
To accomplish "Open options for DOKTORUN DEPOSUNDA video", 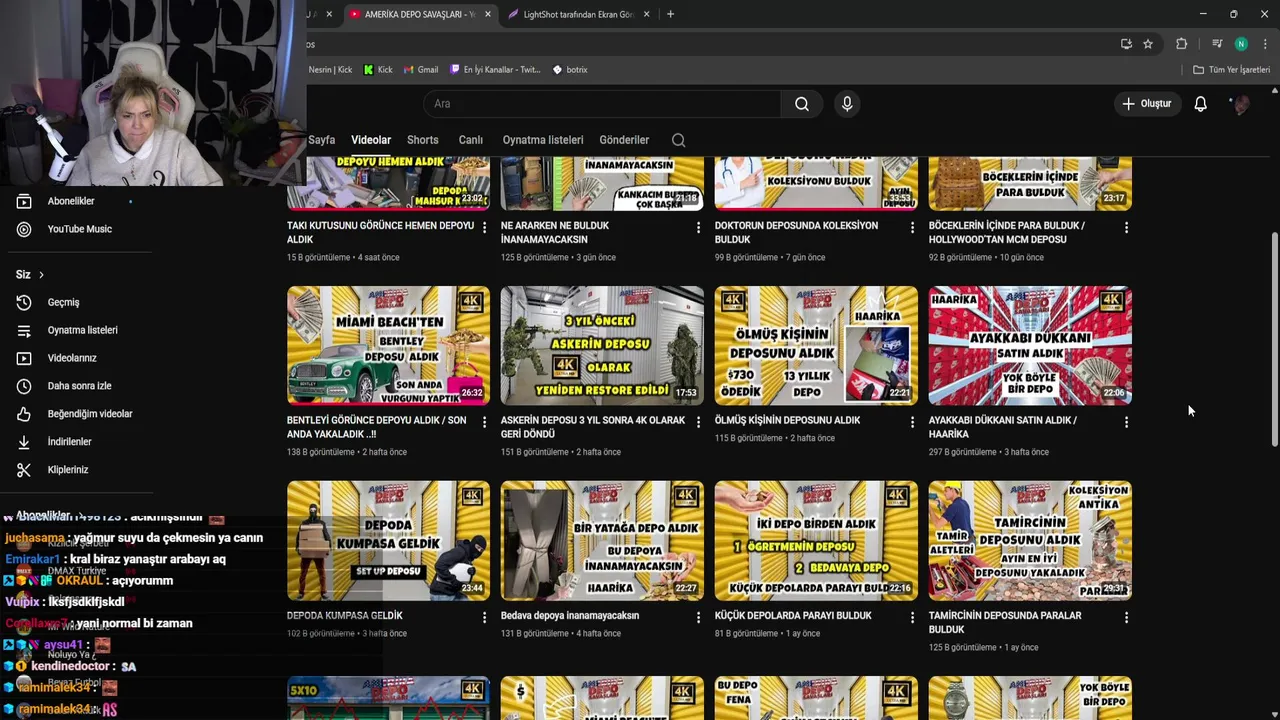I will click(x=912, y=228).
